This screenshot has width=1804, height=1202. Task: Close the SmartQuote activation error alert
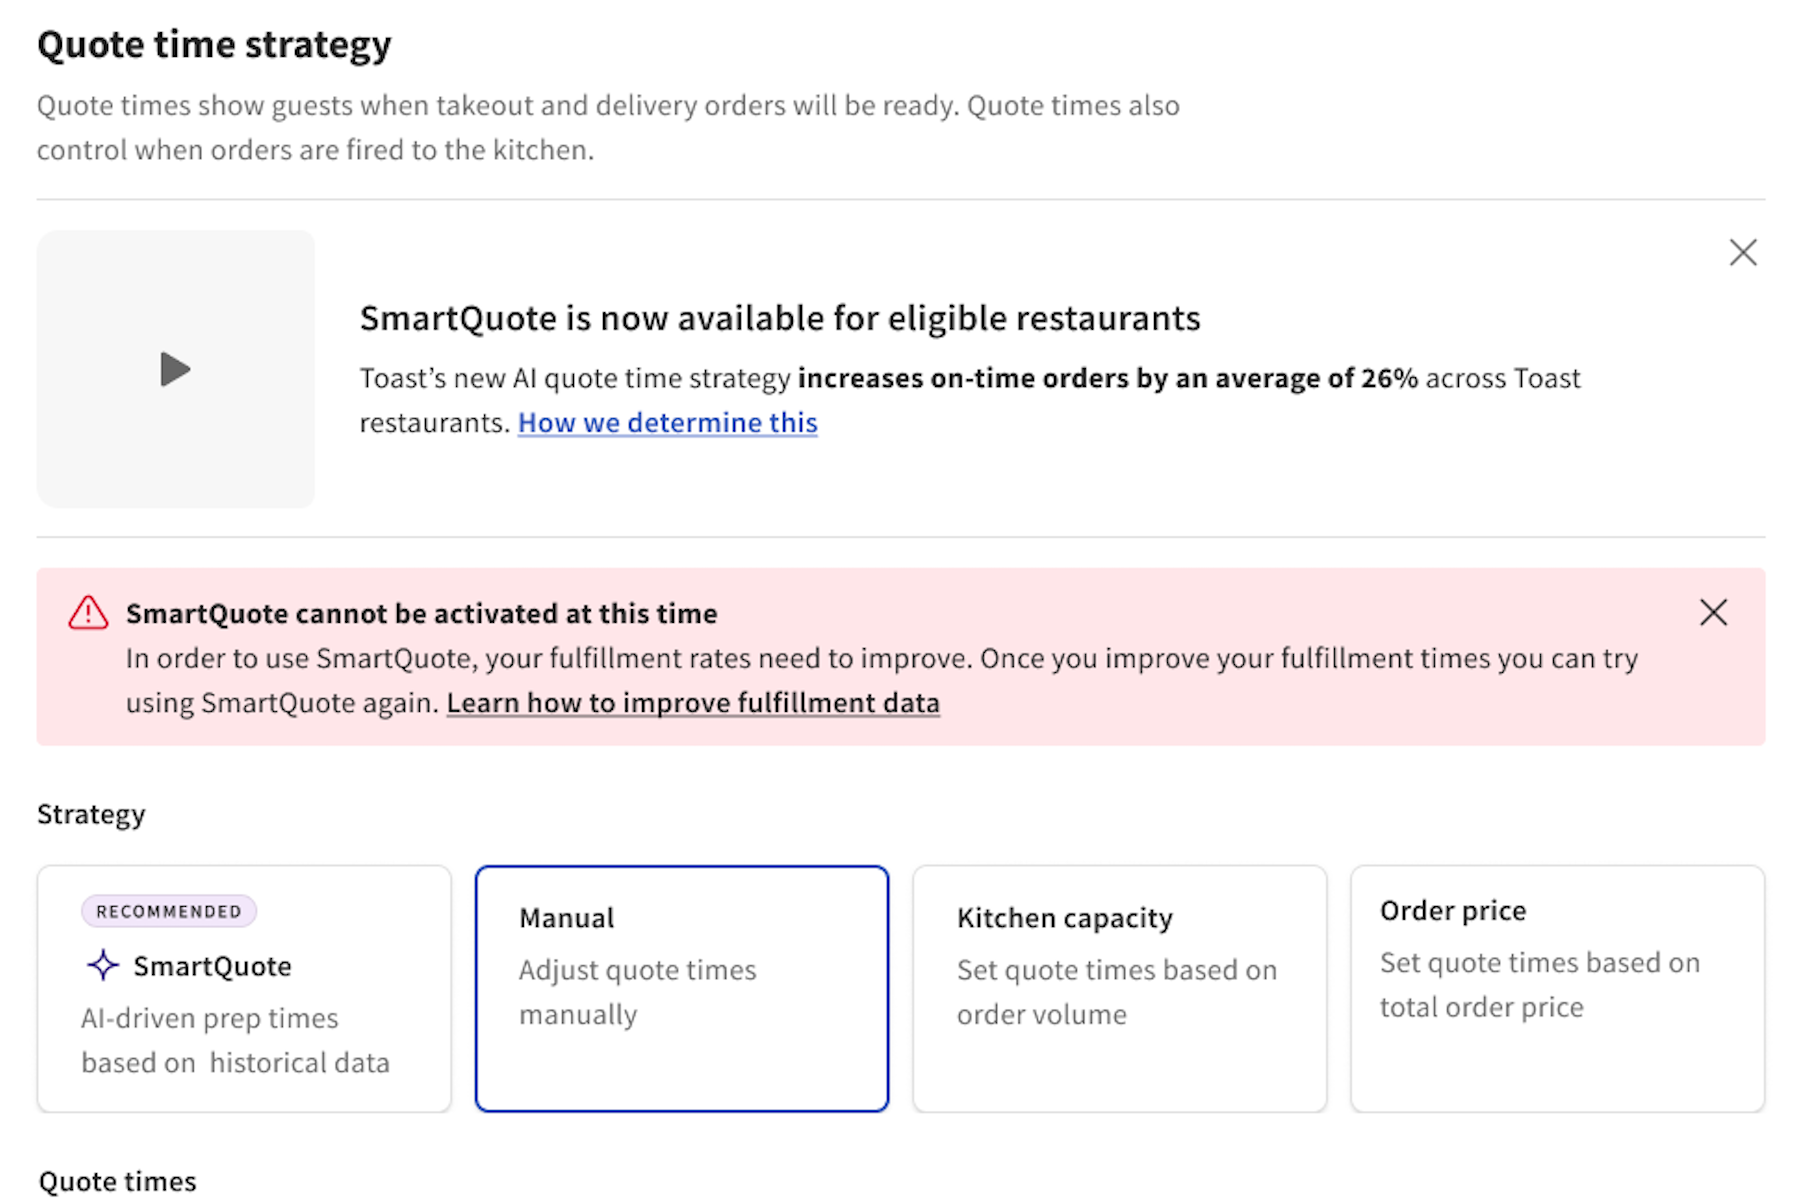pyautogui.click(x=1713, y=613)
